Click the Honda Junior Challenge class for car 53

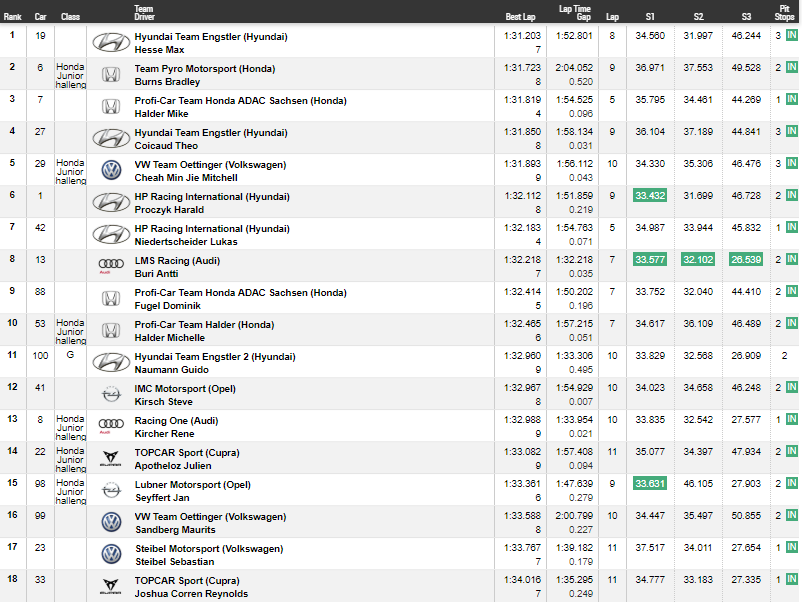click(x=71, y=331)
